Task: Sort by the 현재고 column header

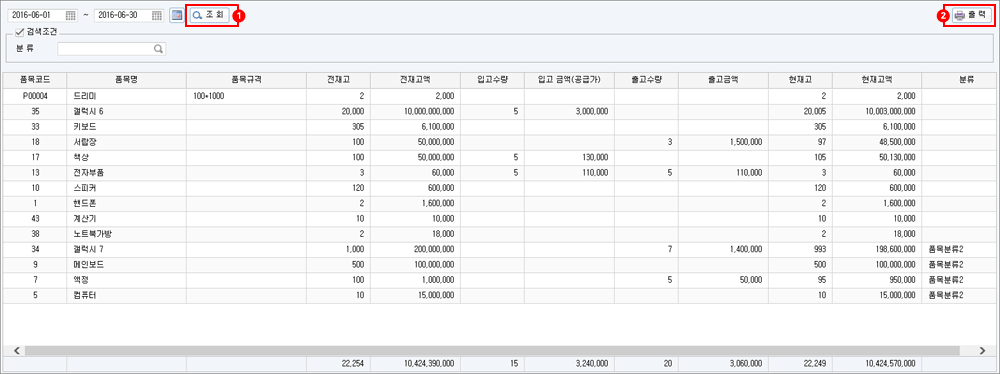Action: (800, 80)
